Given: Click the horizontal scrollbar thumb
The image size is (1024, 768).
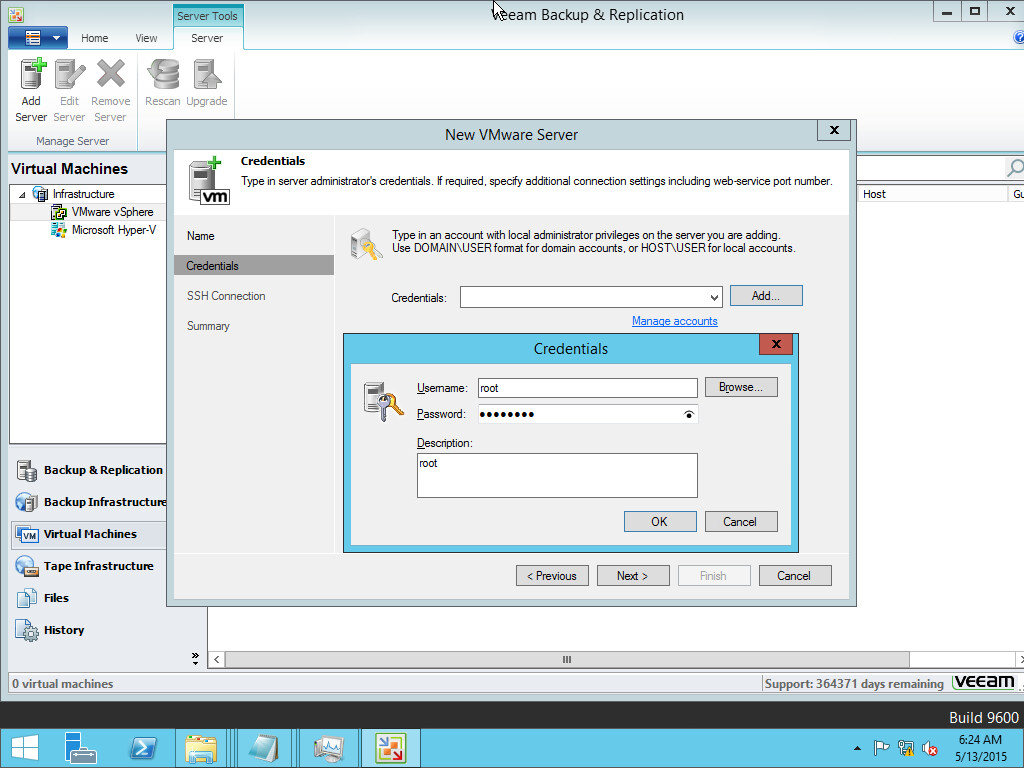Looking at the screenshot, I should coord(567,660).
